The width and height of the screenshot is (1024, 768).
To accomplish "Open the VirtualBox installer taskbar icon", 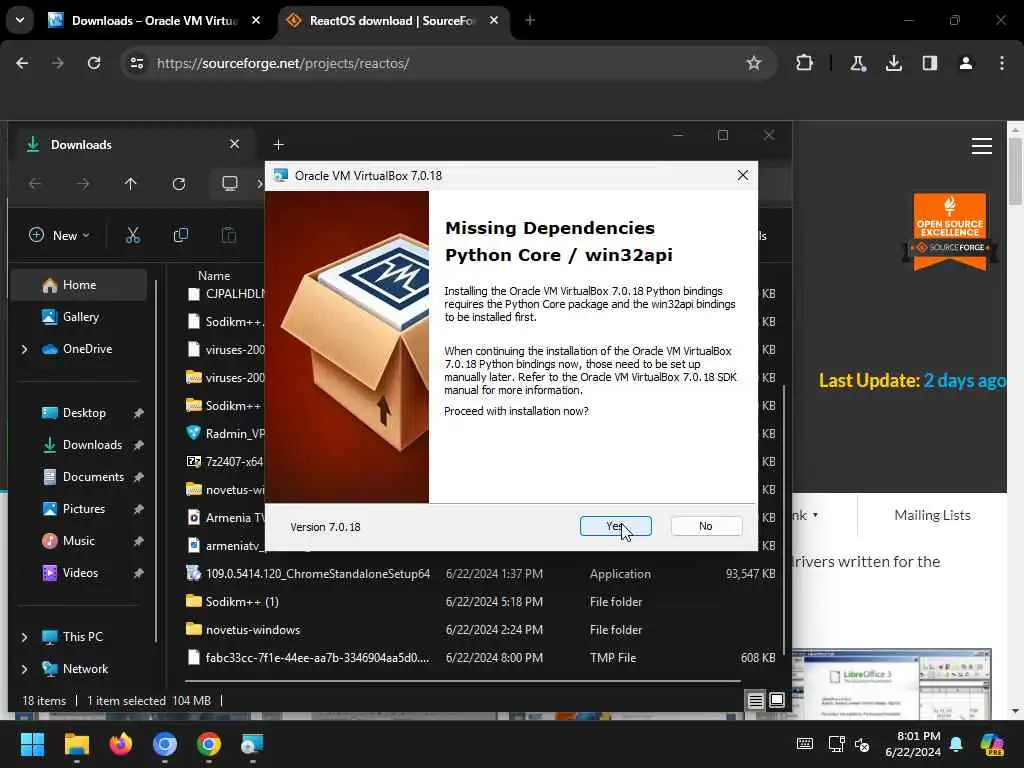I will point(252,744).
